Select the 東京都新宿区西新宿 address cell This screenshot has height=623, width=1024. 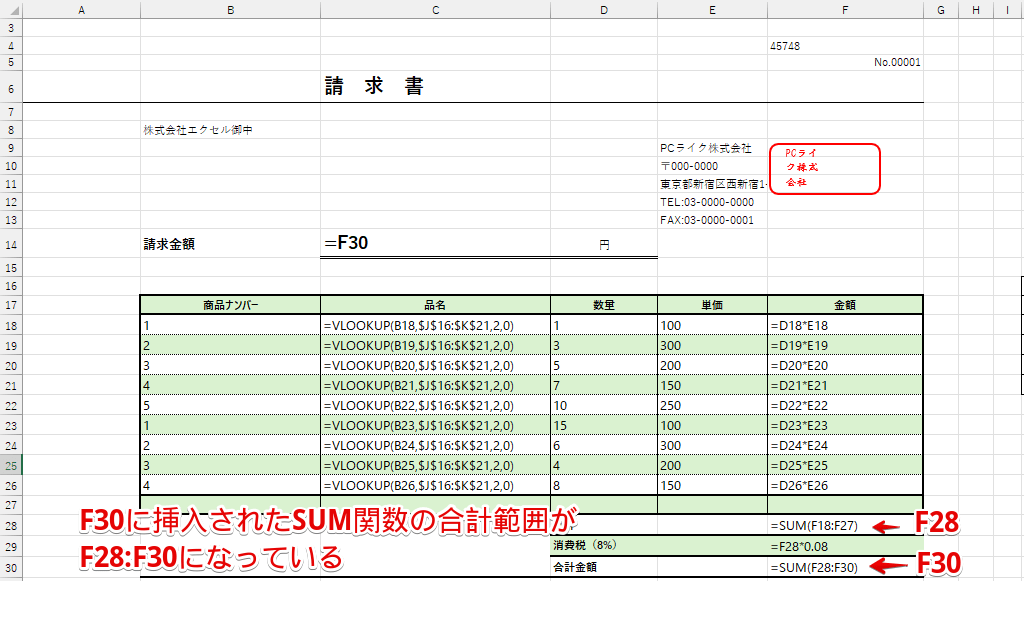pos(712,184)
